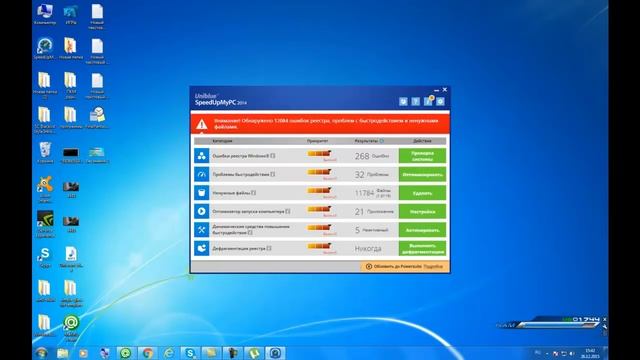Show info for Проблемы быстродействия
Viewport: 640px width, 360px height.
[x=273, y=174]
